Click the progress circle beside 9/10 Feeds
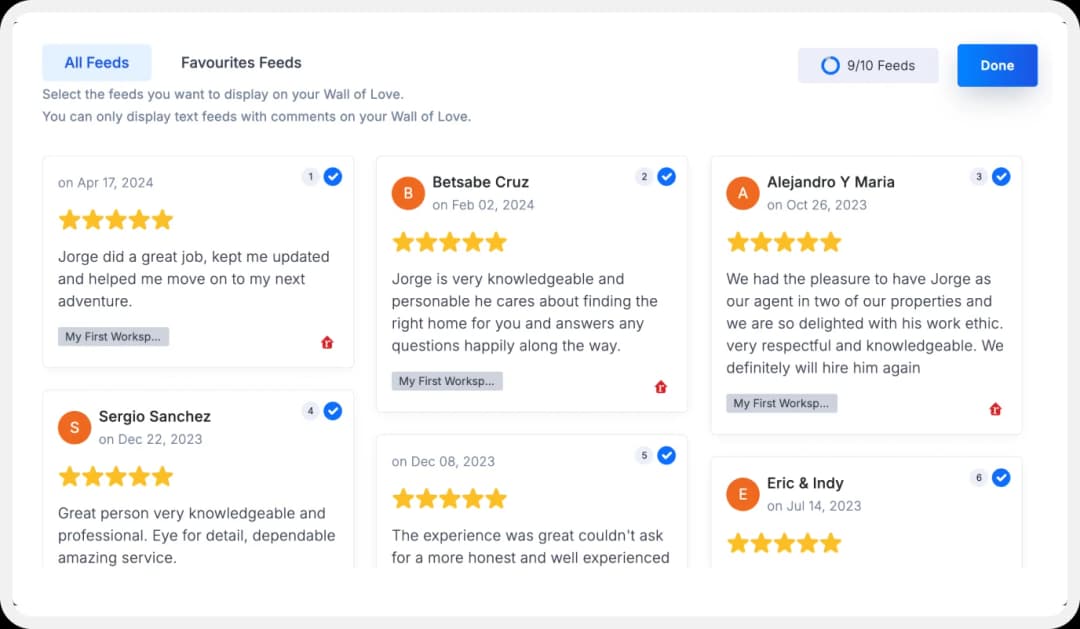Screen dimensions: 1080x629 coord(830,65)
